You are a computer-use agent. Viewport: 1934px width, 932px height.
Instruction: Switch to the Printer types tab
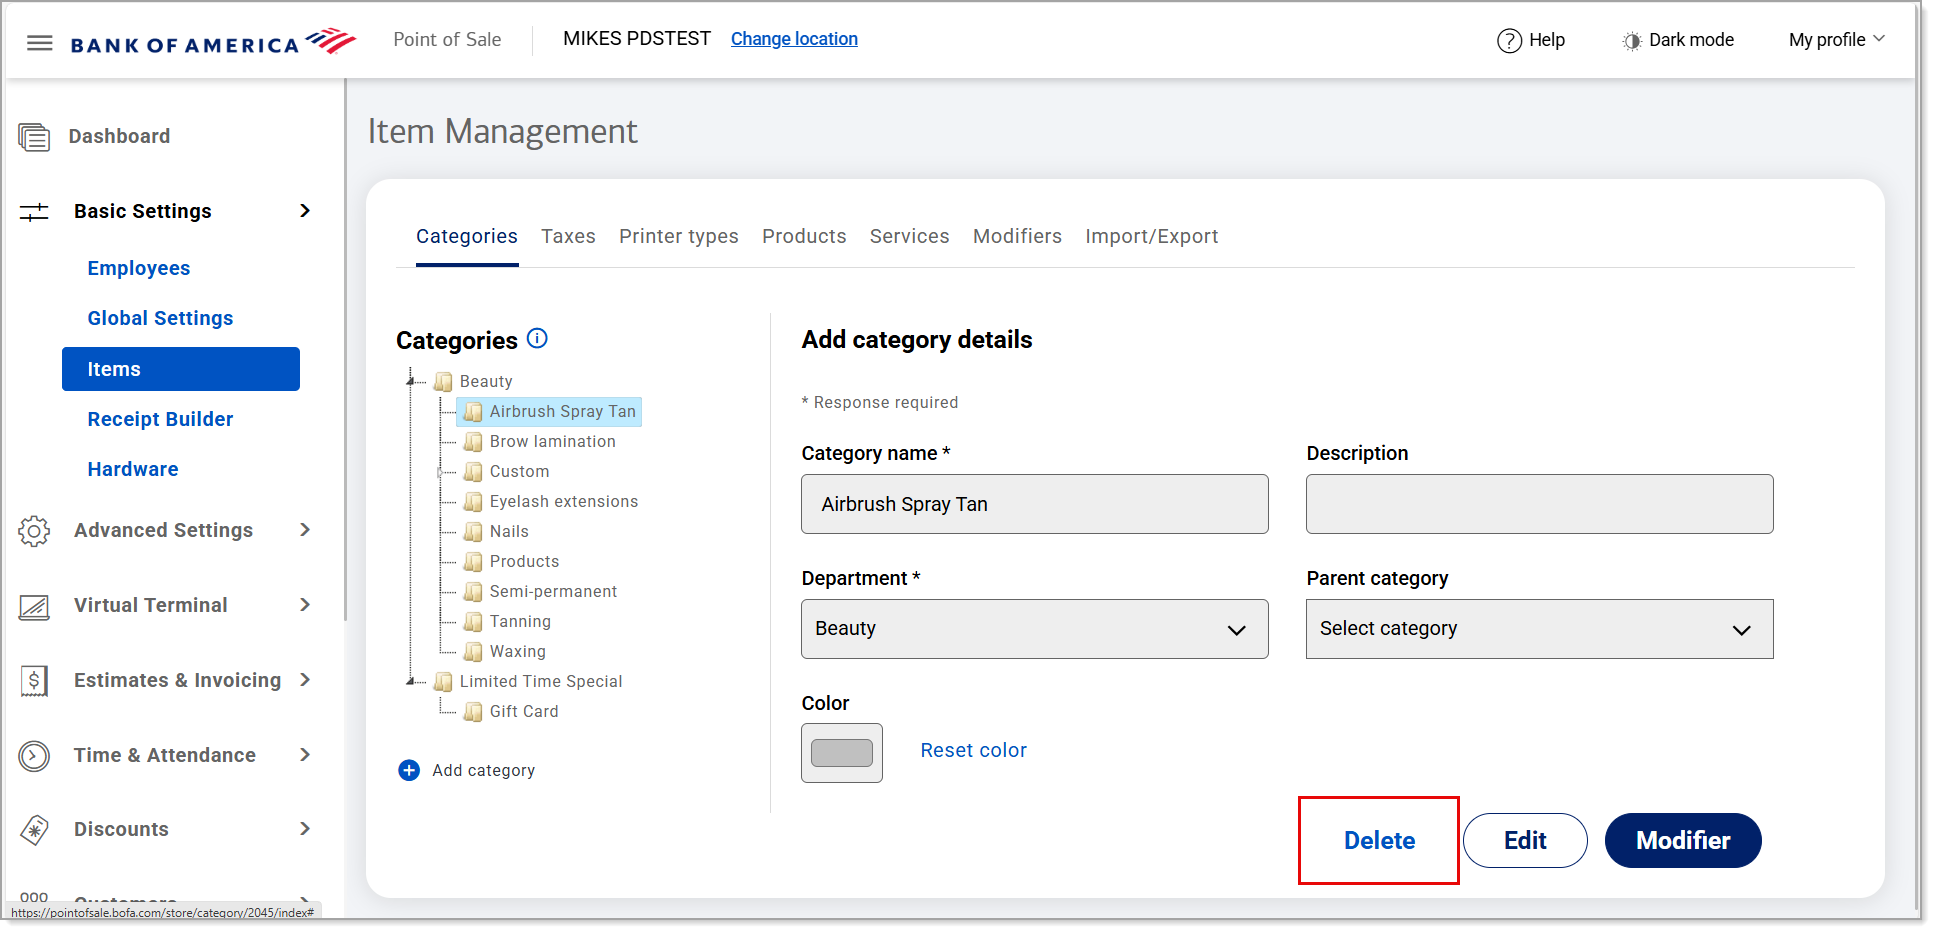tap(678, 237)
